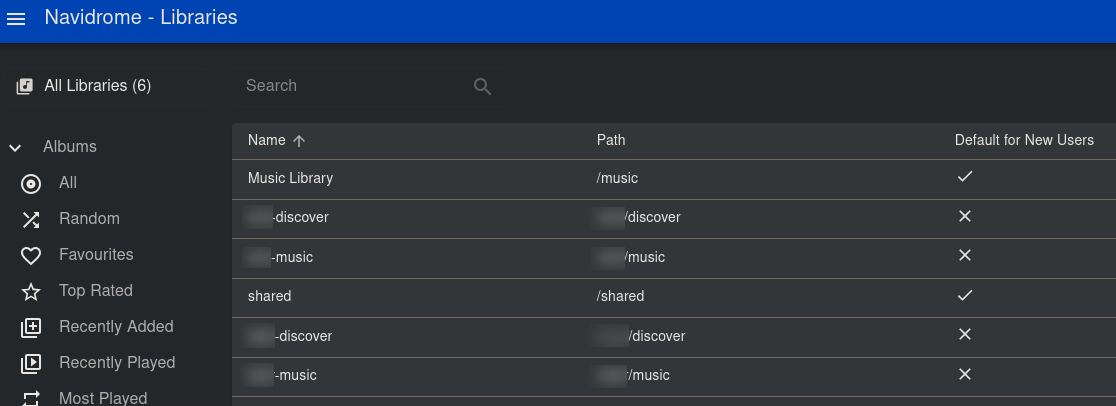
Task: Toggle Music Library default checkmark
Action: tap(964, 177)
